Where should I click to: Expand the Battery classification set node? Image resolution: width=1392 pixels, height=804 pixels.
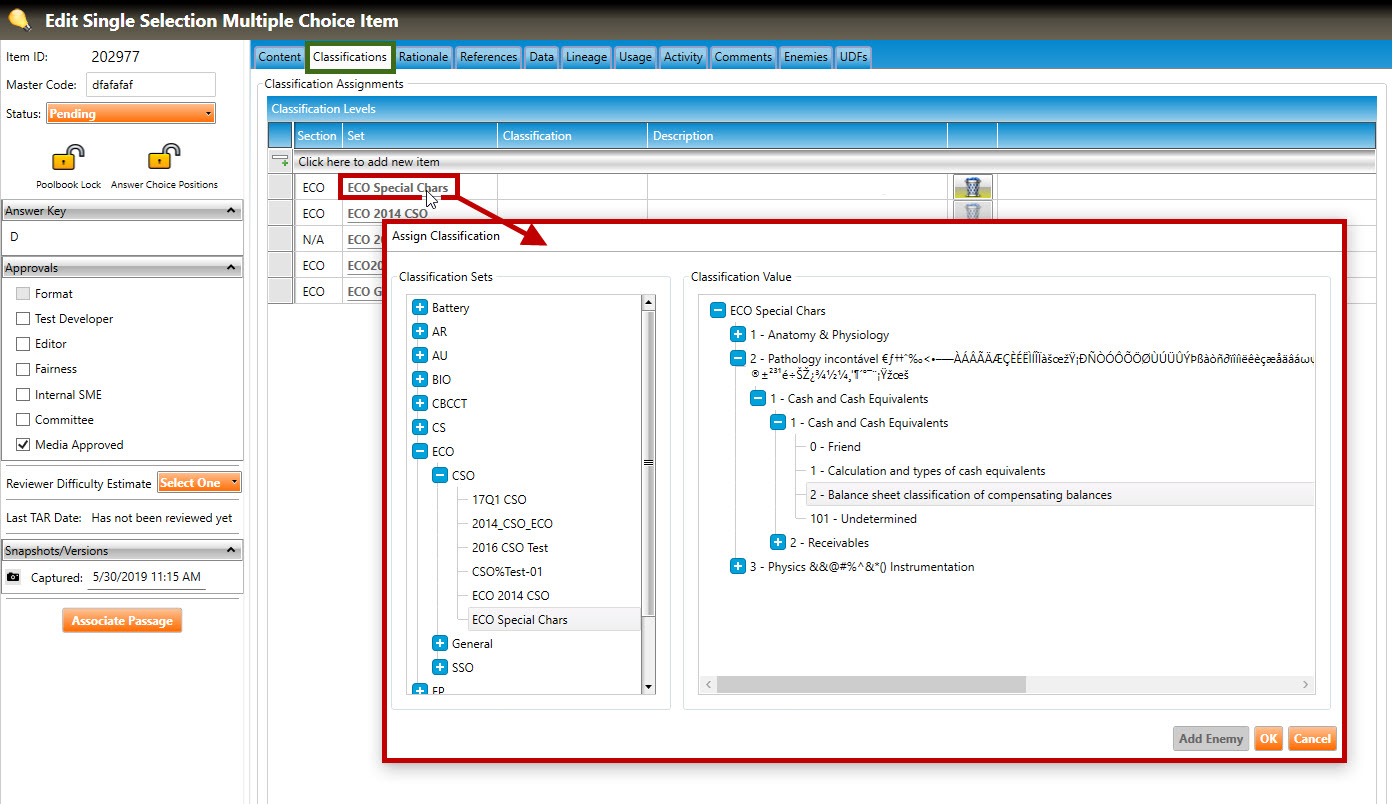pyautogui.click(x=420, y=308)
